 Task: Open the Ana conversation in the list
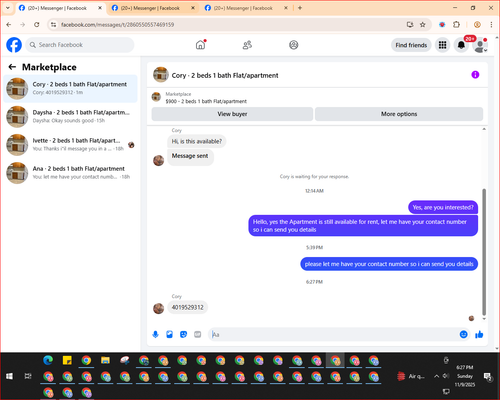pos(70,172)
